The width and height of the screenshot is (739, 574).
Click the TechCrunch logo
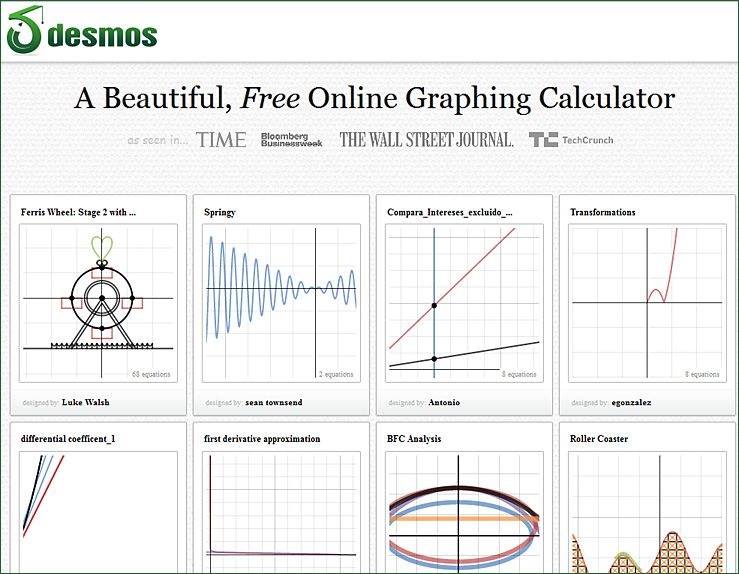coord(571,140)
